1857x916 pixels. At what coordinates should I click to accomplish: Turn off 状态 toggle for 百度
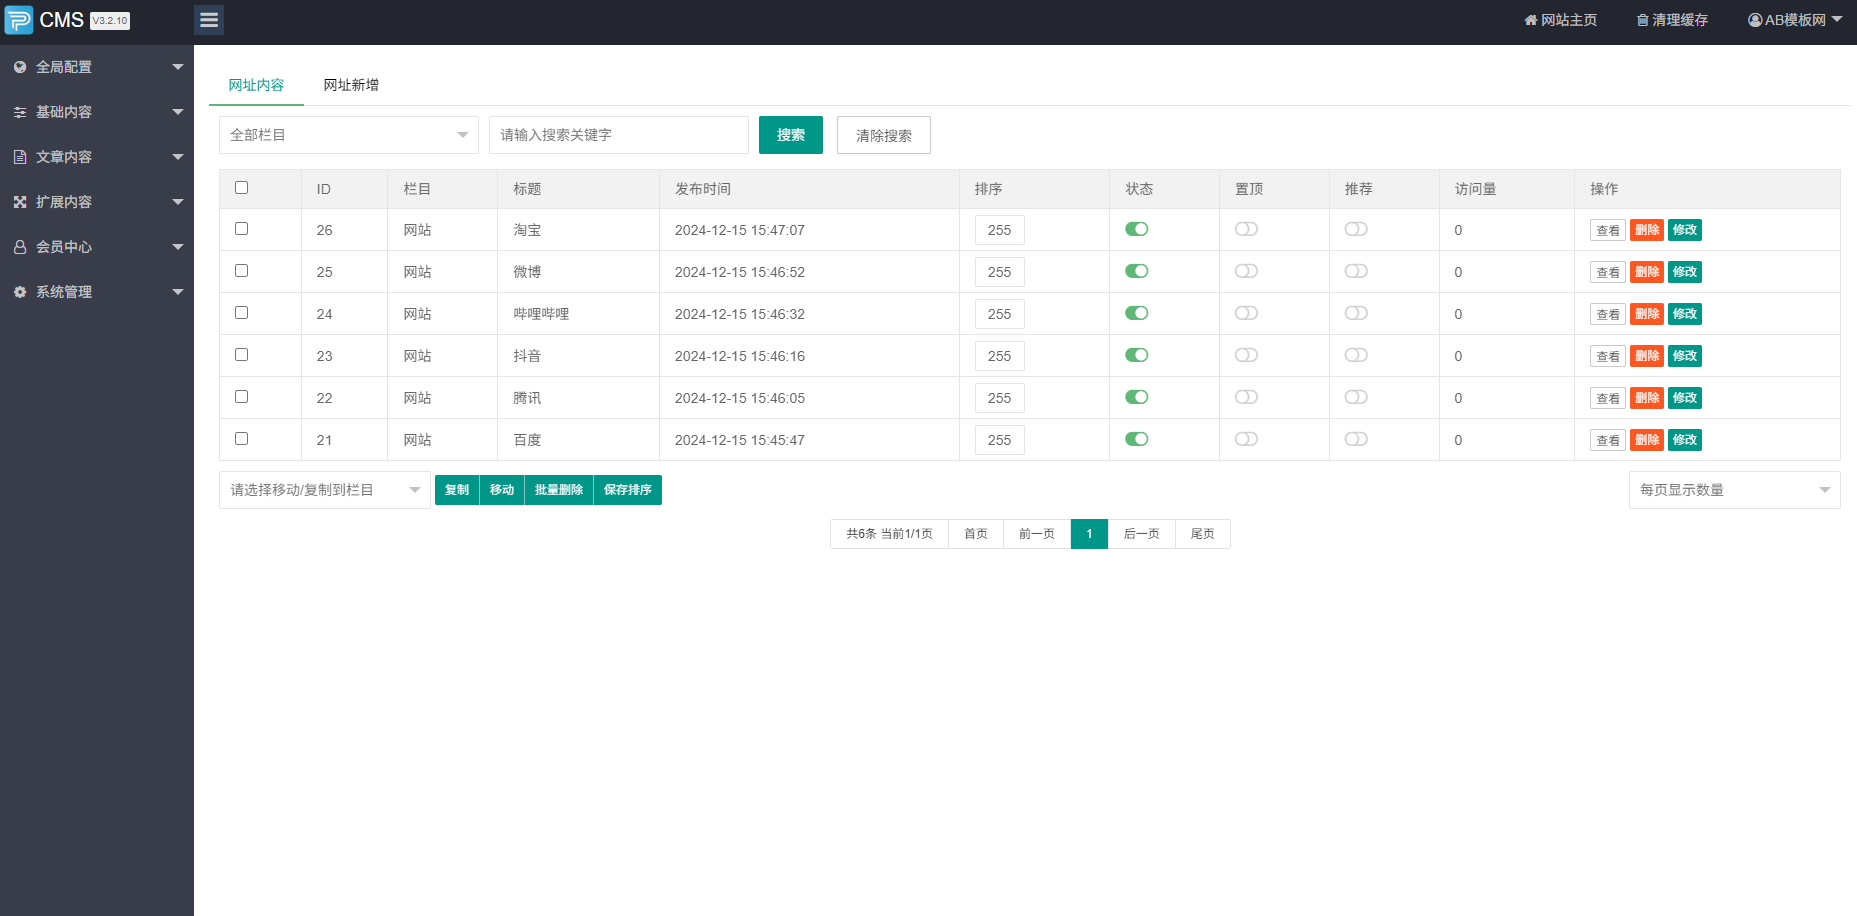(1136, 439)
